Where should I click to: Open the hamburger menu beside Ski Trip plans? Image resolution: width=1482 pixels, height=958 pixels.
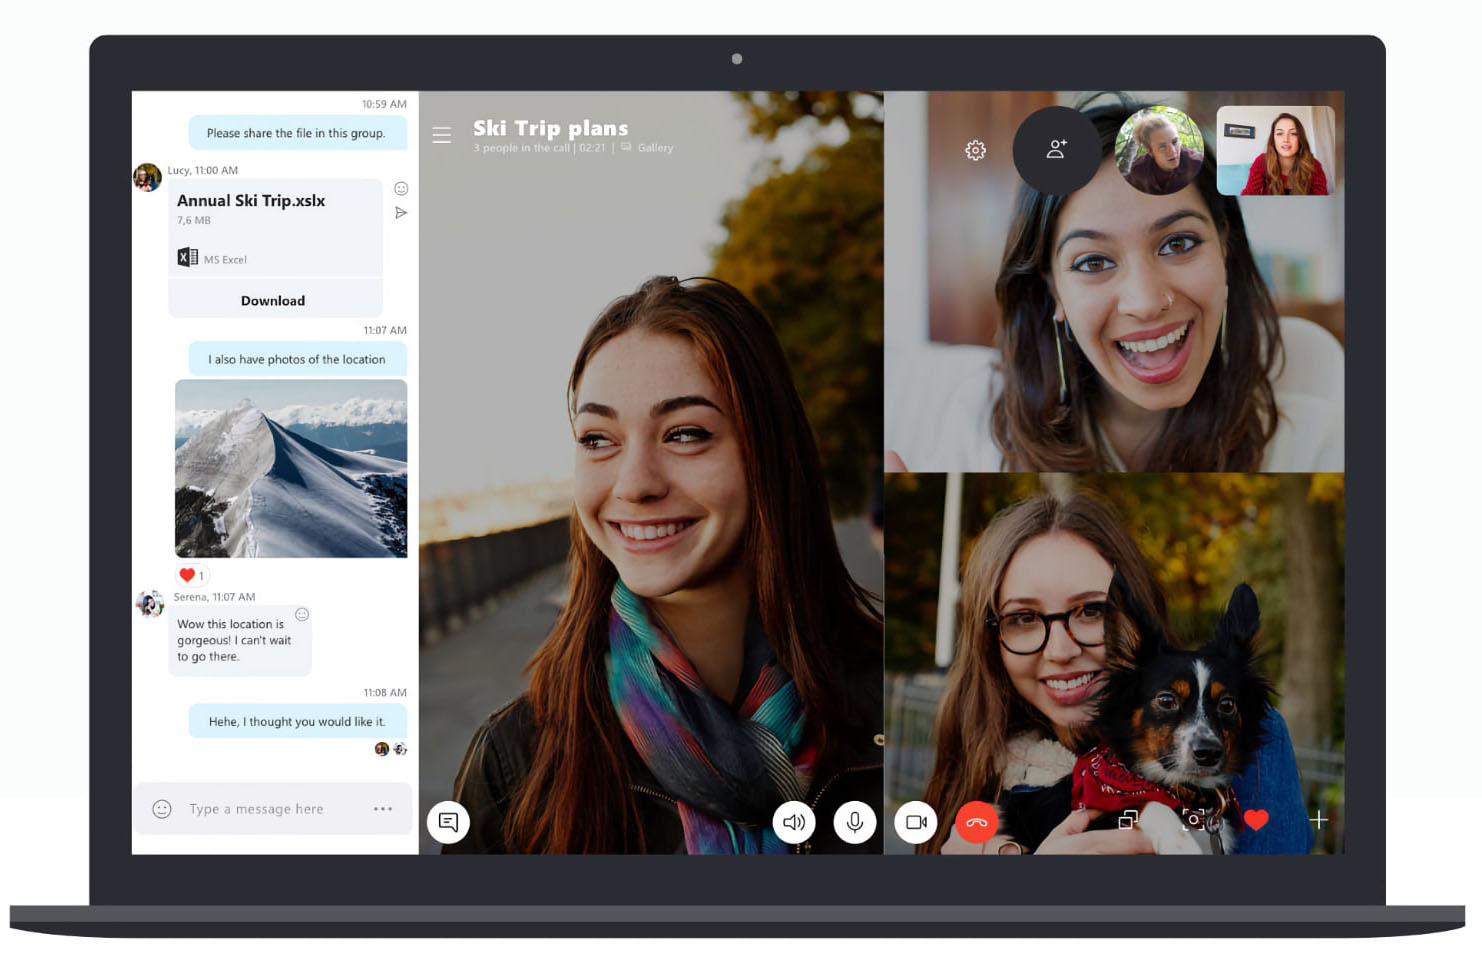[x=441, y=134]
